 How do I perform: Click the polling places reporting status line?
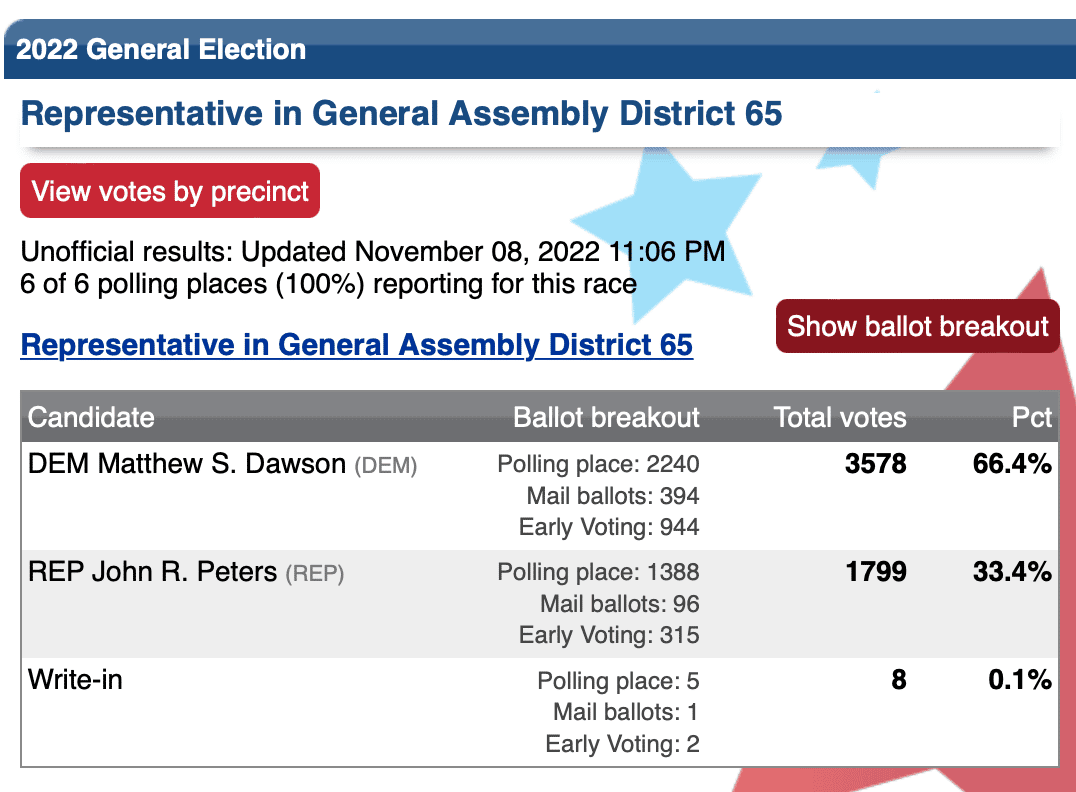point(329,284)
